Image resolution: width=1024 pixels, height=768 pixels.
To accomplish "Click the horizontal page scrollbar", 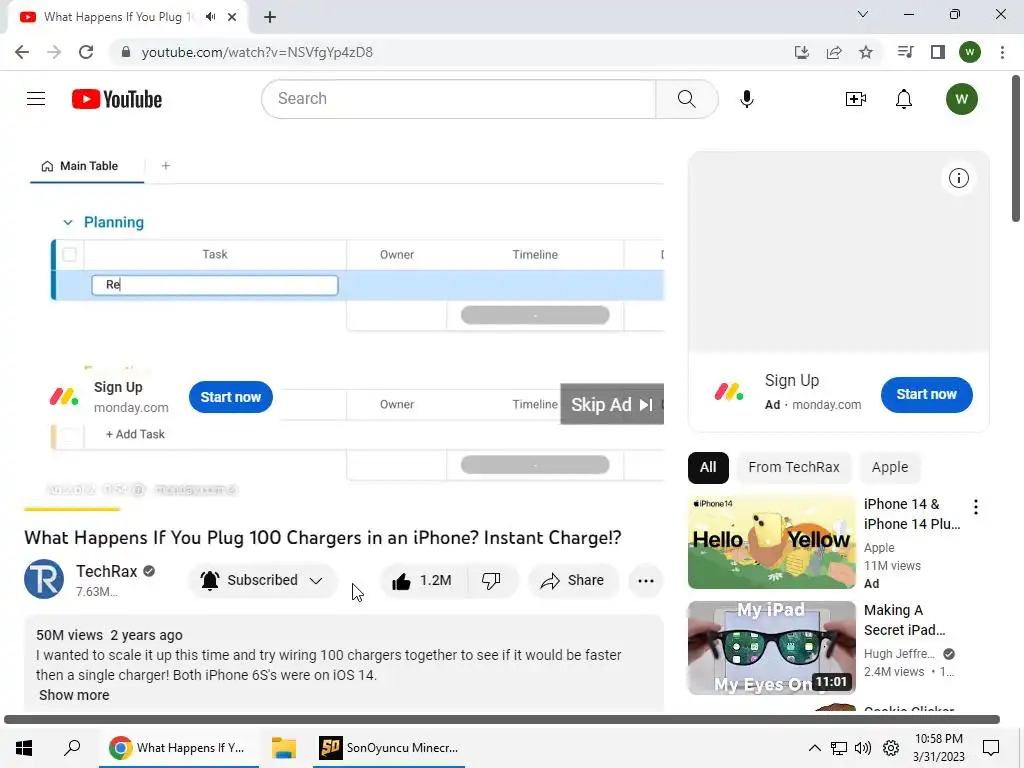I will [502, 720].
